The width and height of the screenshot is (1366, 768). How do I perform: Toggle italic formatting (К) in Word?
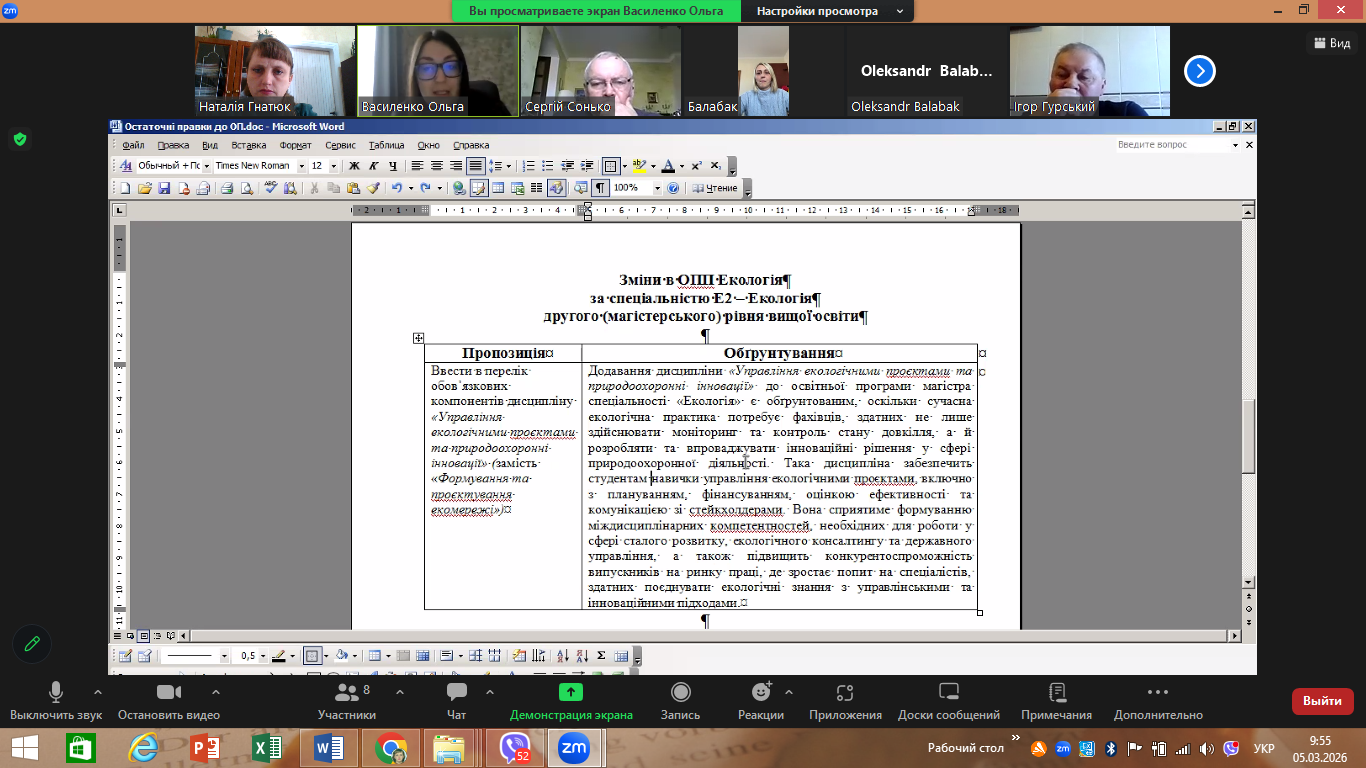point(373,166)
